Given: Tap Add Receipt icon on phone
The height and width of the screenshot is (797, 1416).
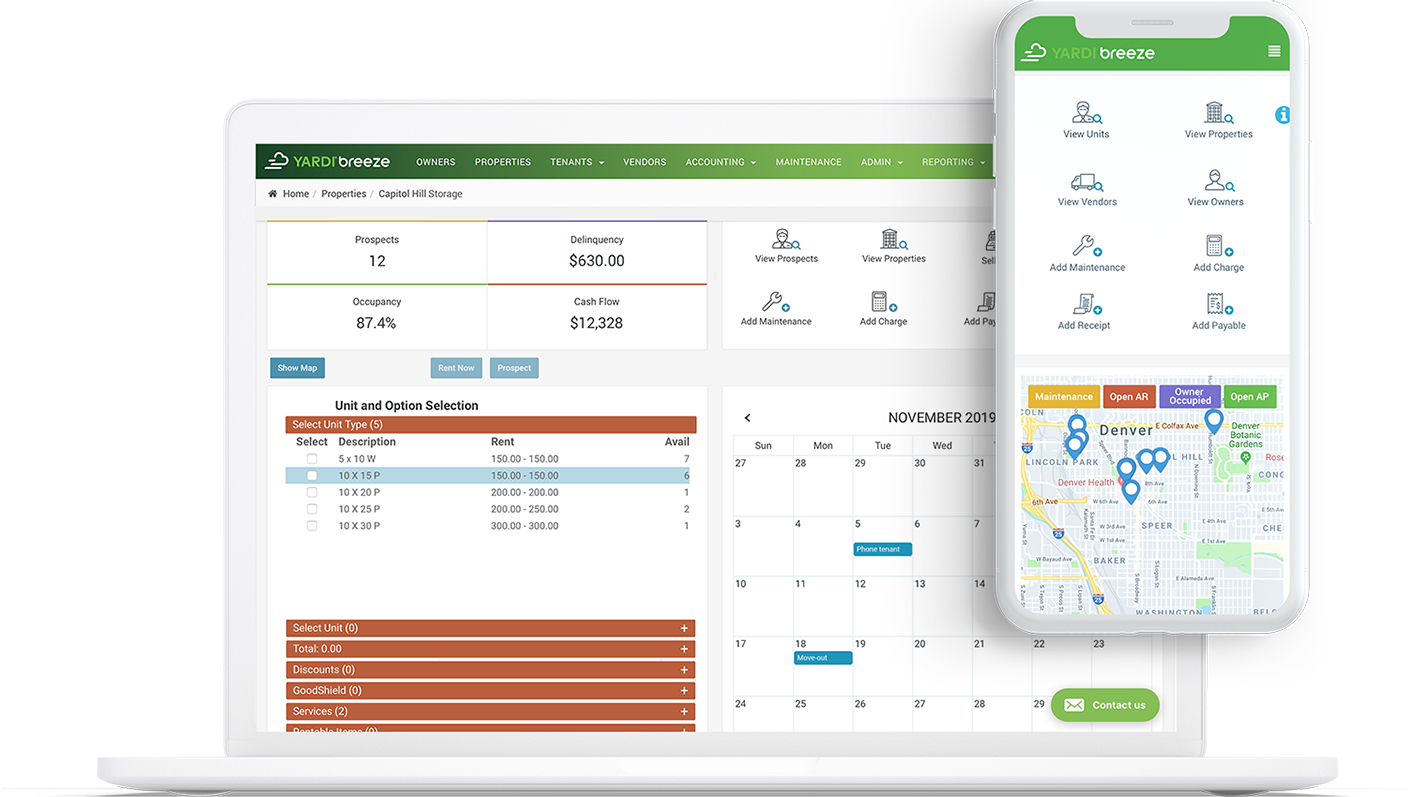Looking at the screenshot, I should [1086, 304].
